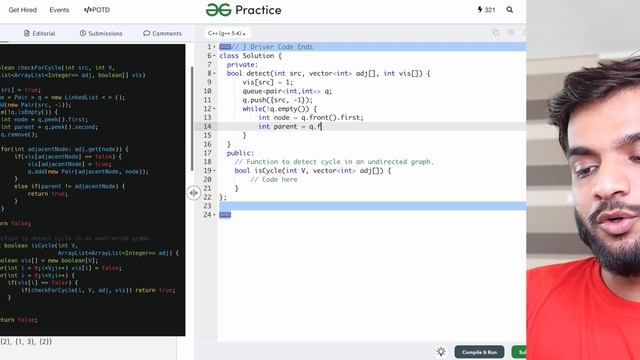The image size is (640, 360).
Task: Click the 'Function to detect cycle' comment line
Action: click(x=334, y=162)
